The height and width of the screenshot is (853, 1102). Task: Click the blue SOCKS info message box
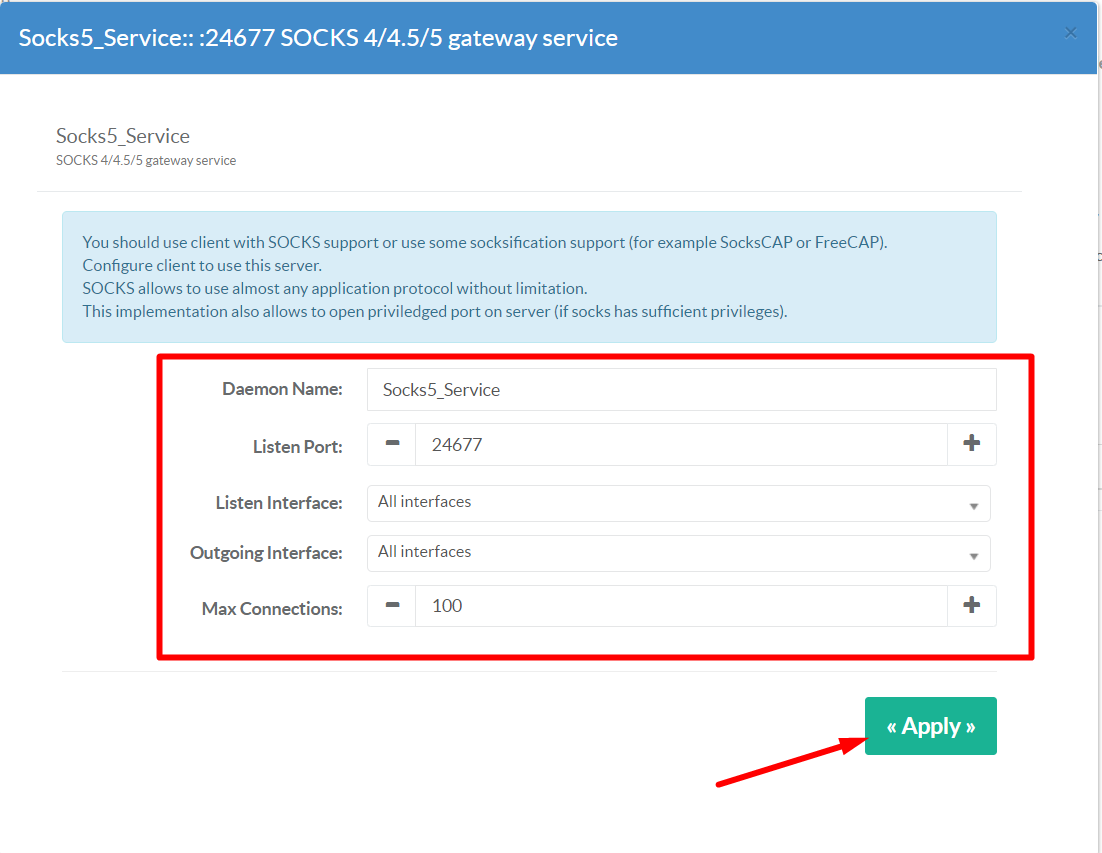[528, 277]
